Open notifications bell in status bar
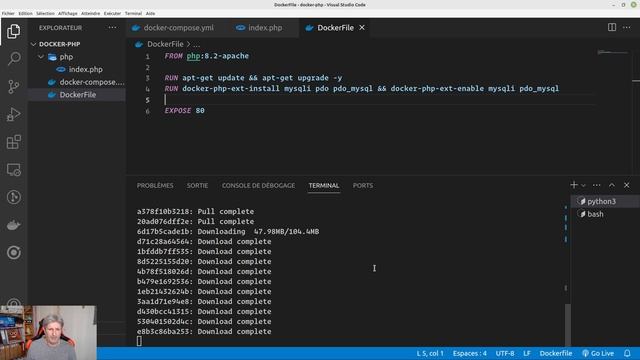The width and height of the screenshot is (640, 360). (x=627, y=353)
